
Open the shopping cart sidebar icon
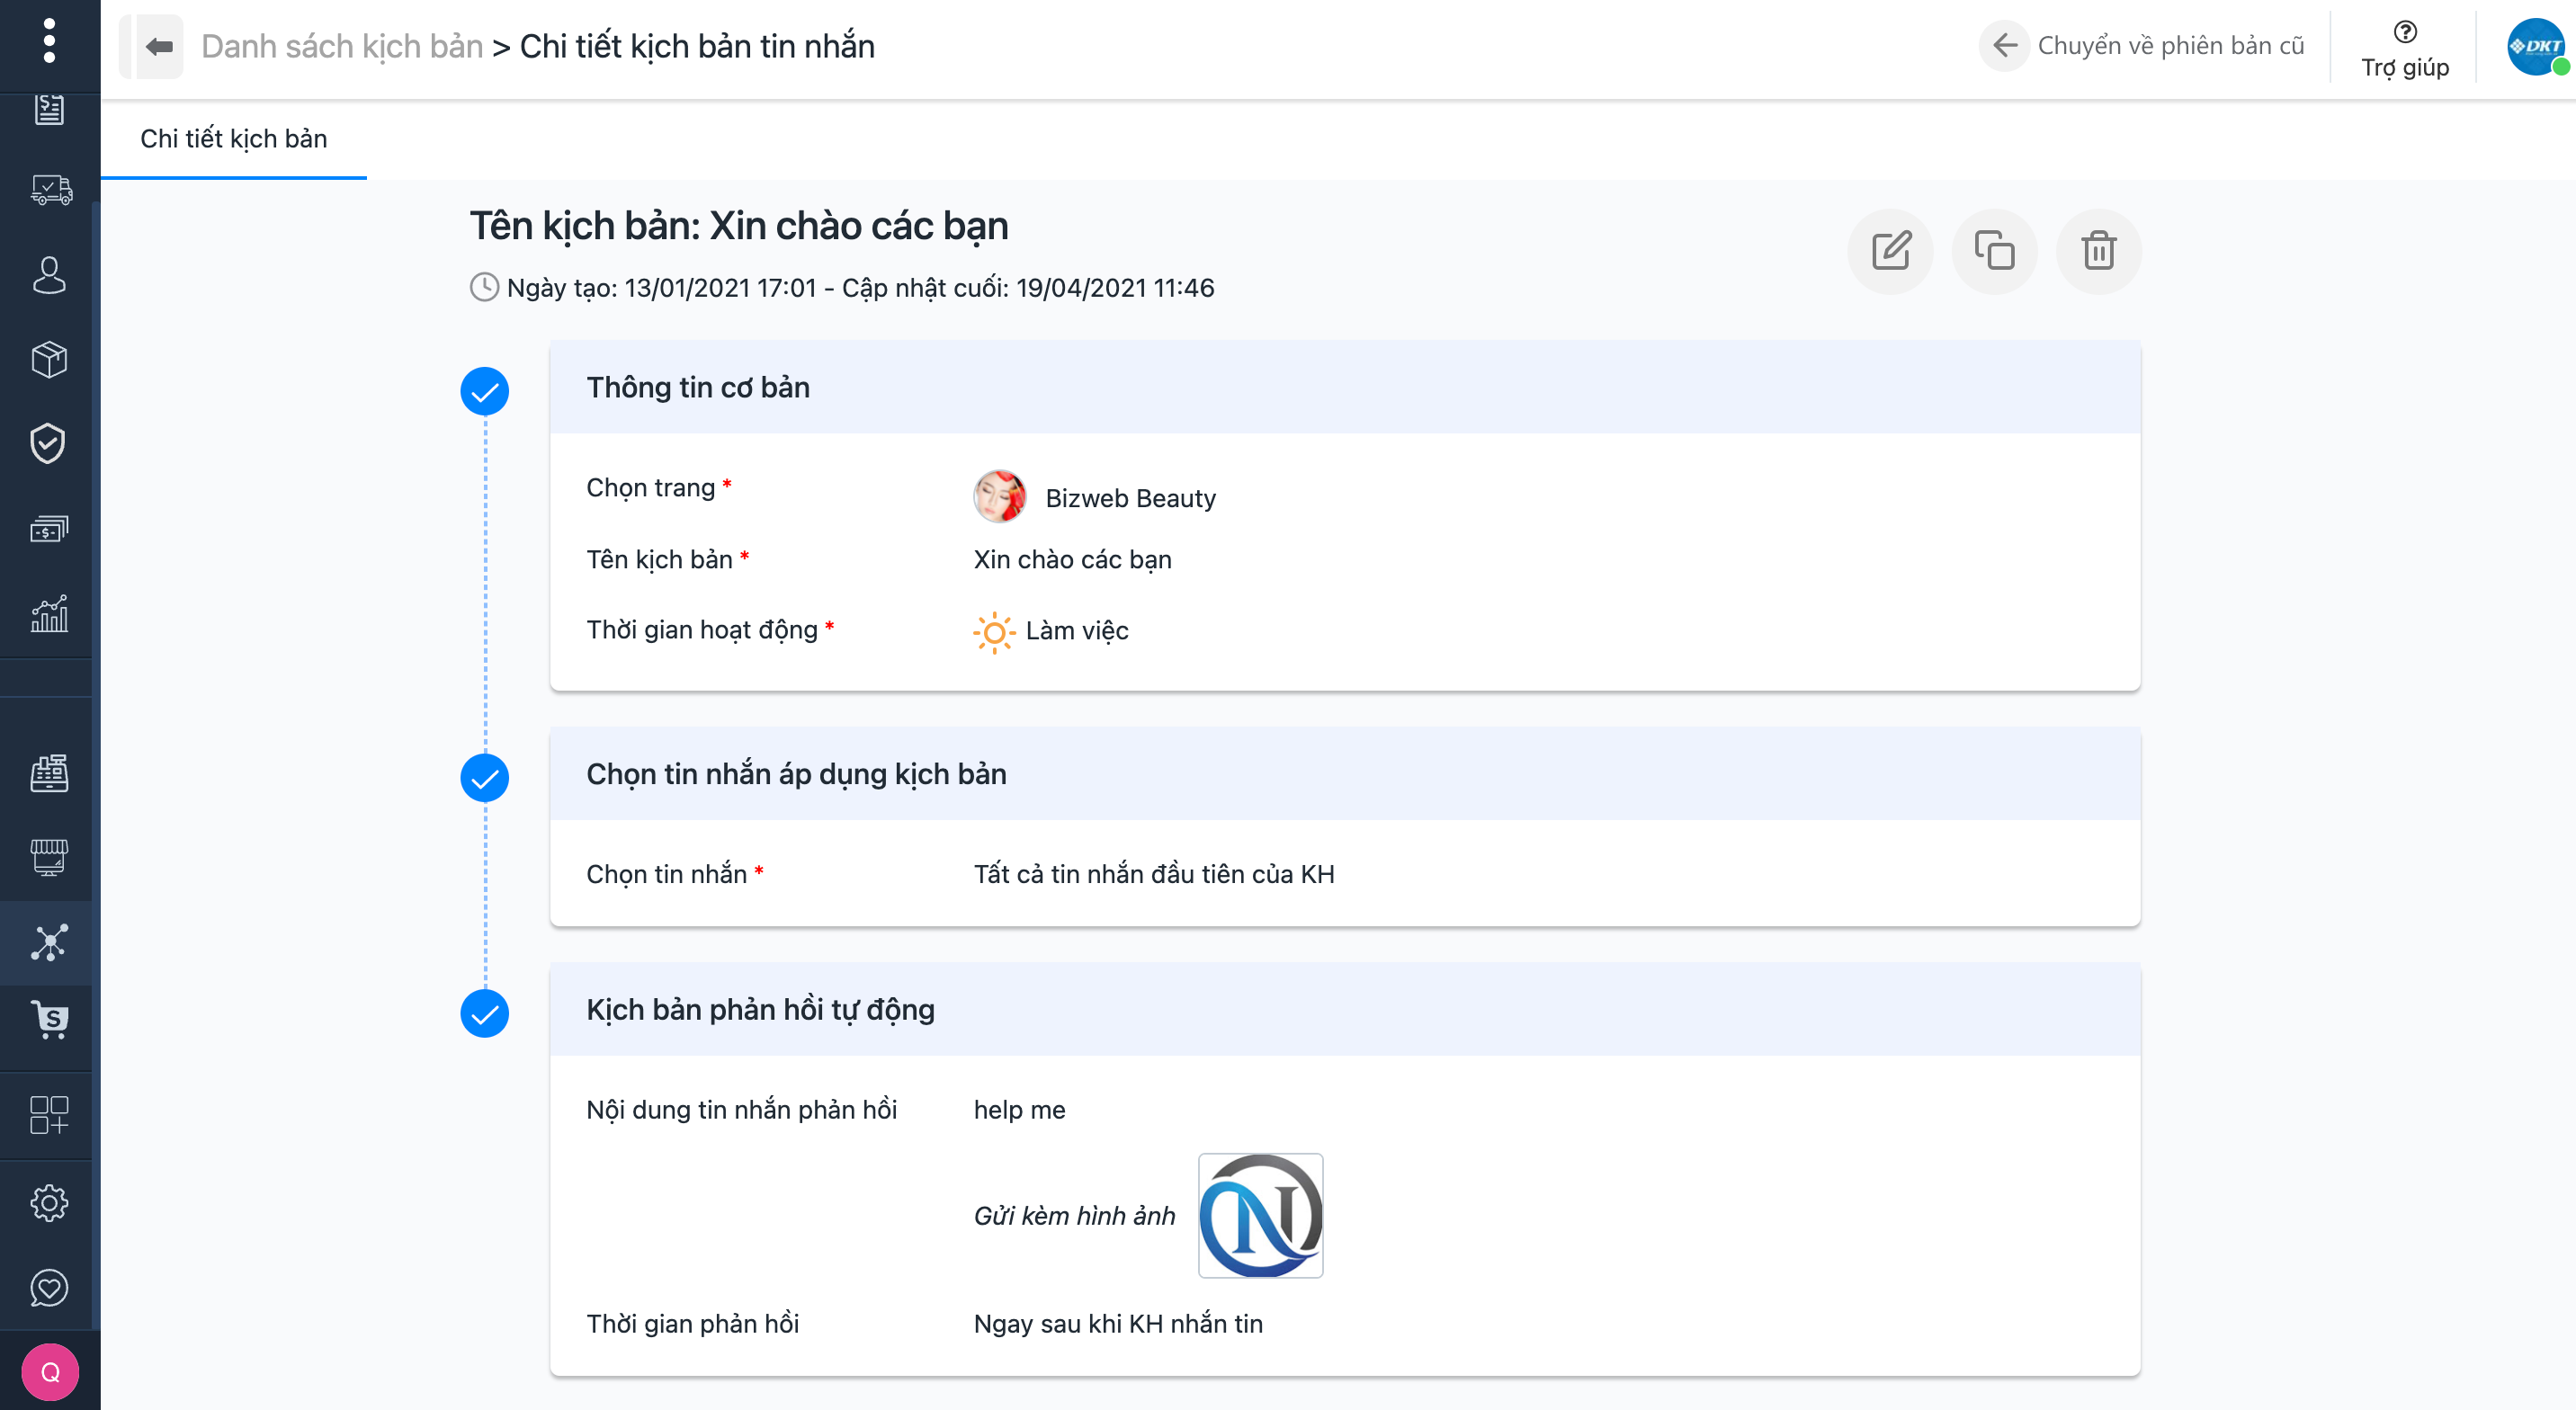(x=49, y=1020)
